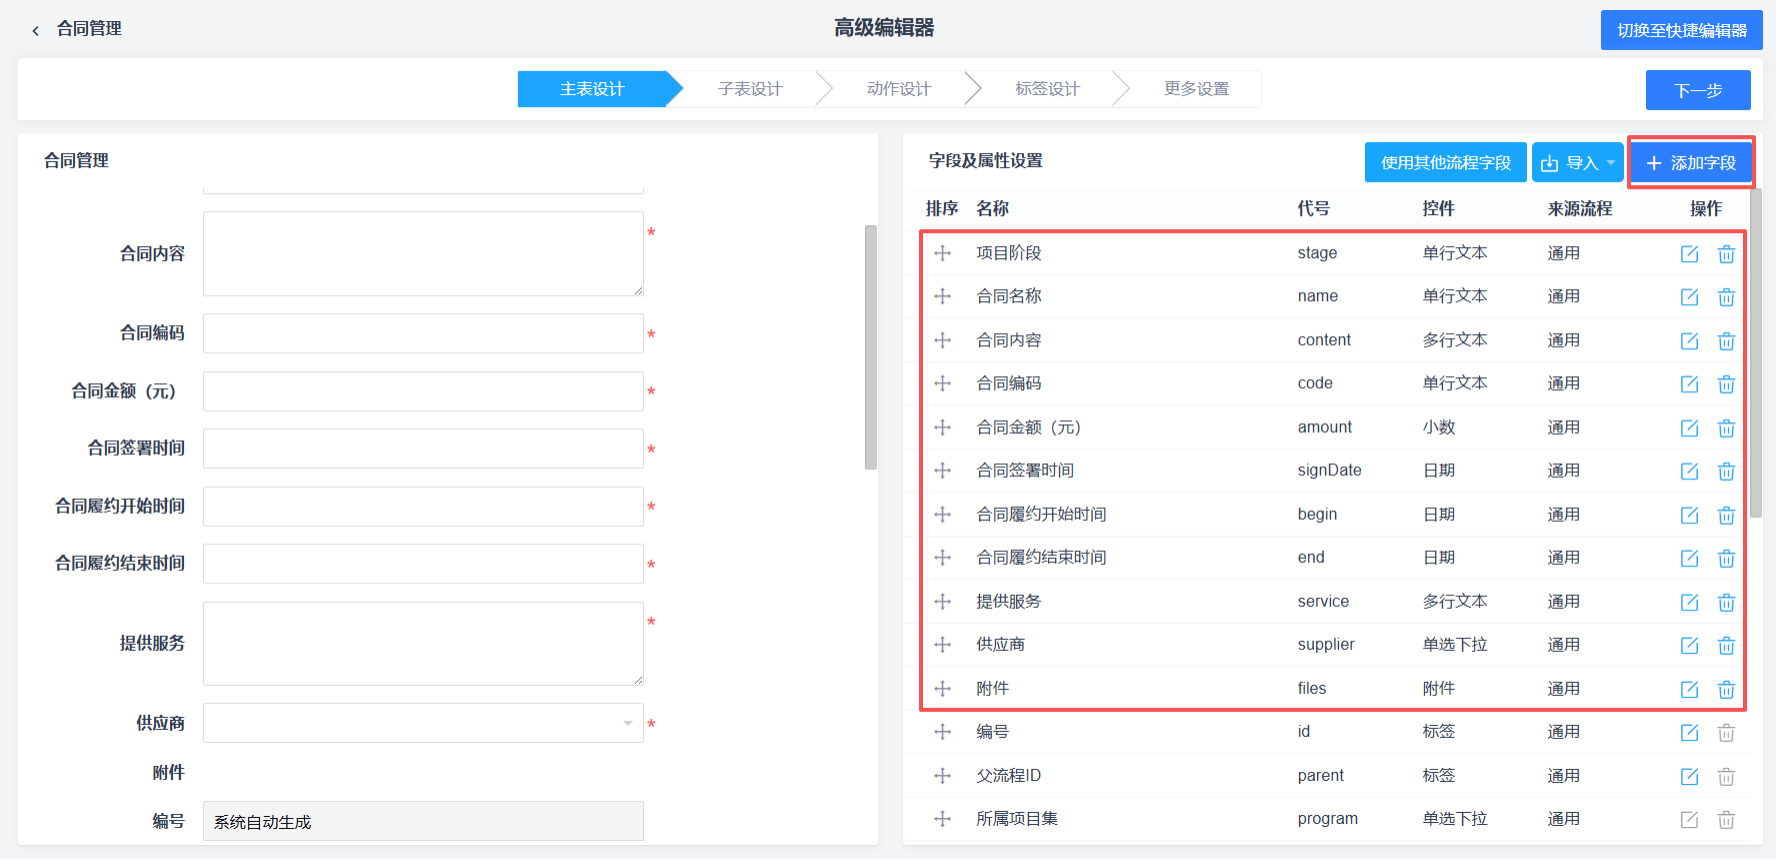The height and width of the screenshot is (860, 1777).
Task: Click drag handle of 合同签署时间 row
Action: coord(942,470)
